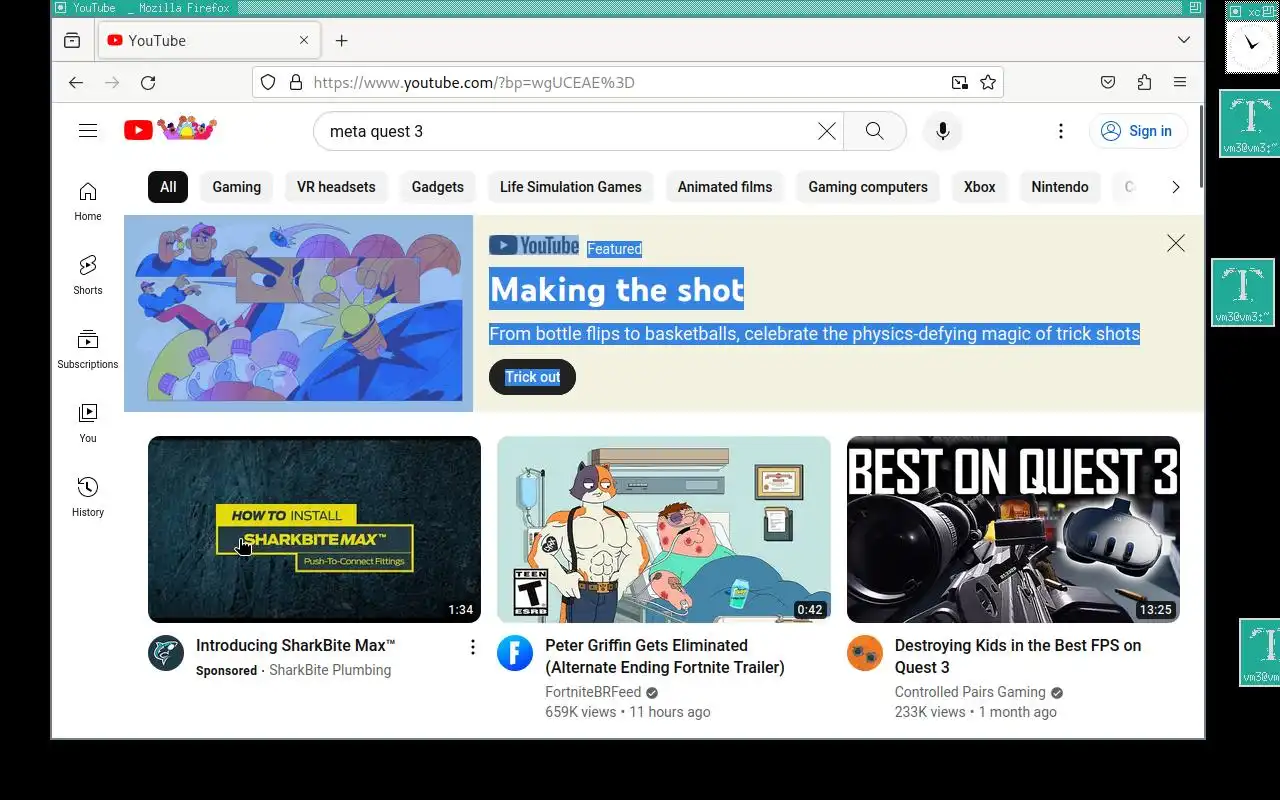This screenshot has width=1280, height=800.
Task: Open the Peter Griffin Fortnite thumbnail
Action: [x=664, y=529]
